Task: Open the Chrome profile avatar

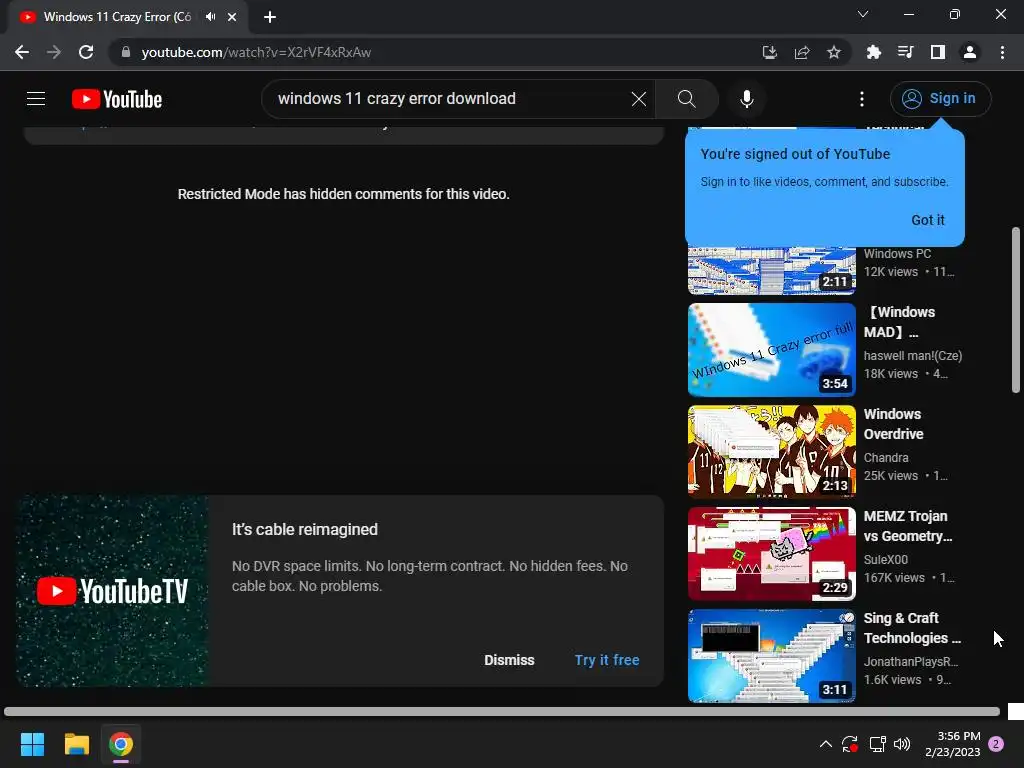Action: tap(970, 52)
